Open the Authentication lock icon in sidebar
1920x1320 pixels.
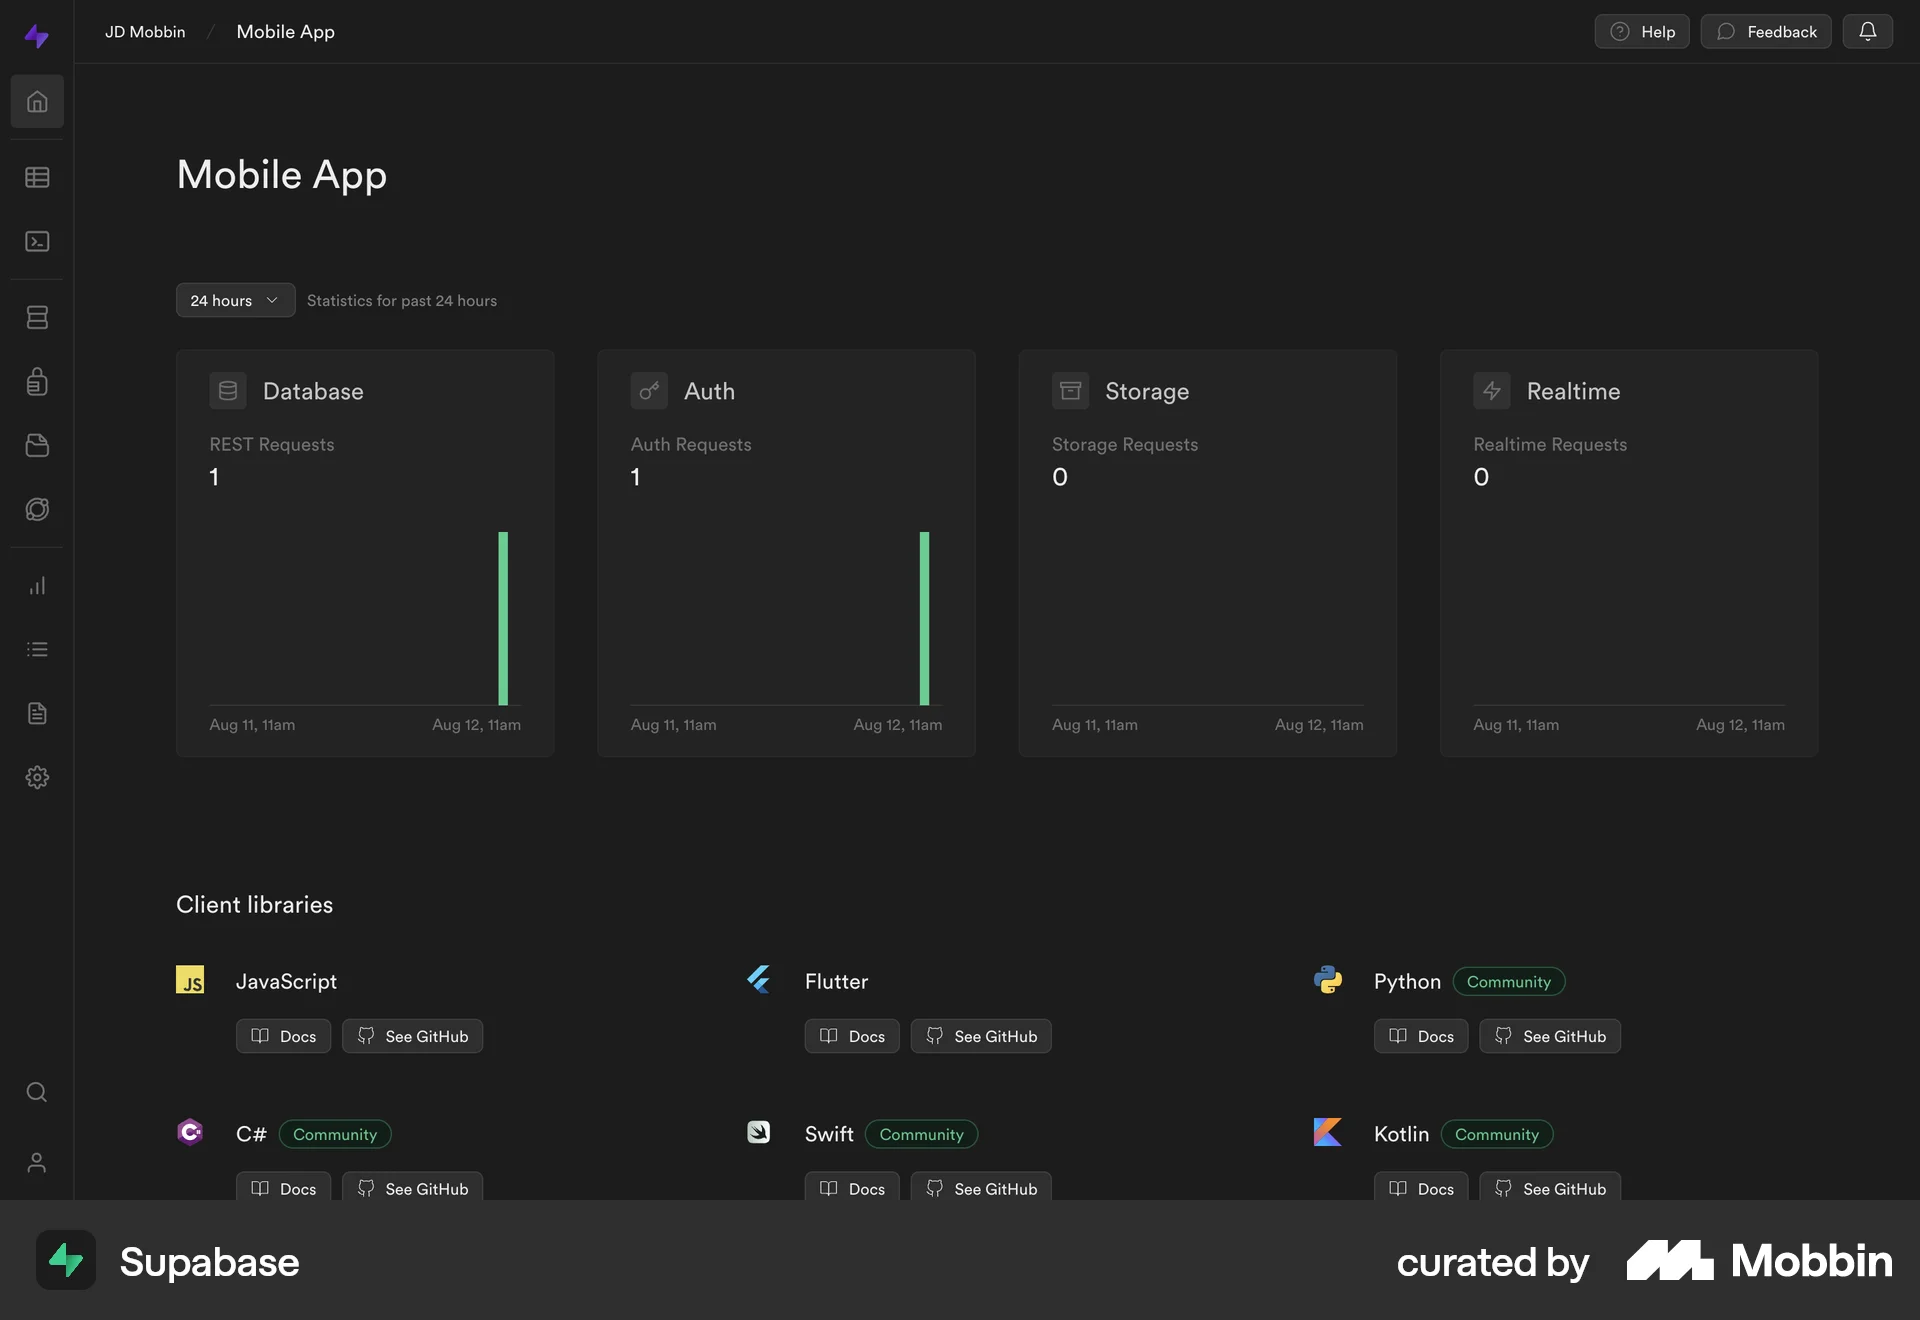[x=37, y=381]
